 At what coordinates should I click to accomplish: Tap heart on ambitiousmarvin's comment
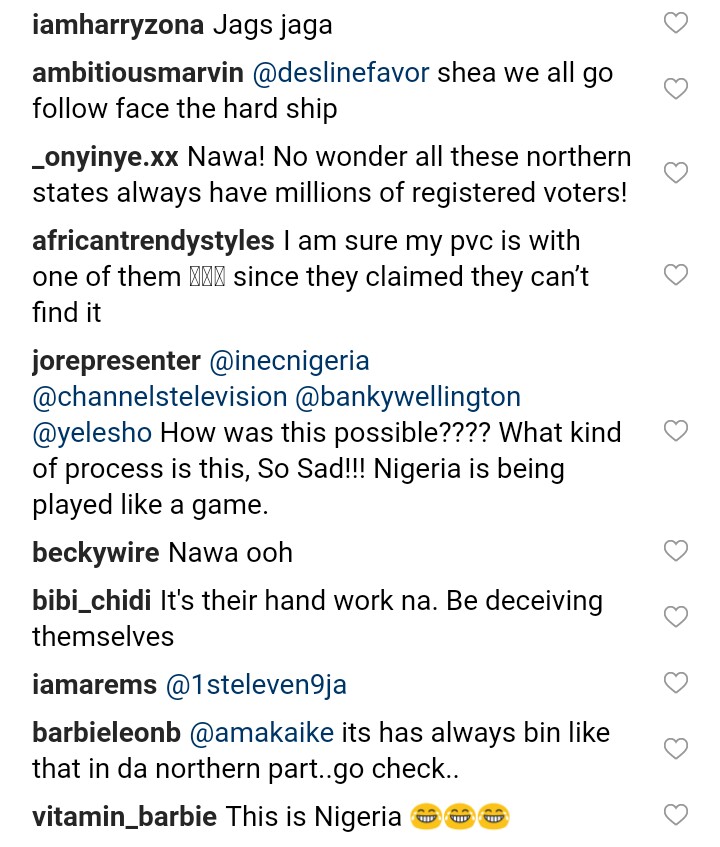tap(677, 89)
